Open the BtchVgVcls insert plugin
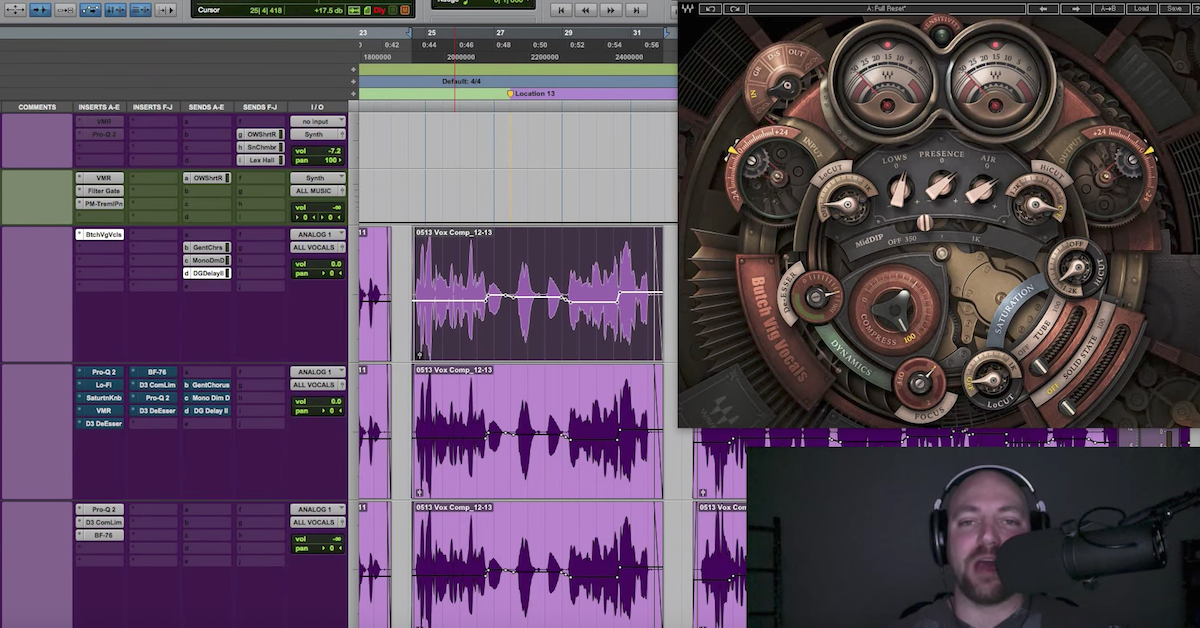 (x=100, y=234)
